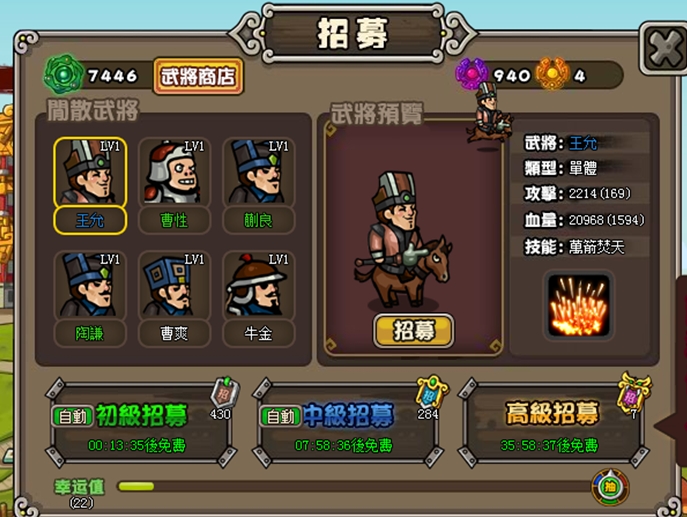The width and height of the screenshot is (687, 517).
Task: Select general 曹性 portrait
Action: pos(174,172)
